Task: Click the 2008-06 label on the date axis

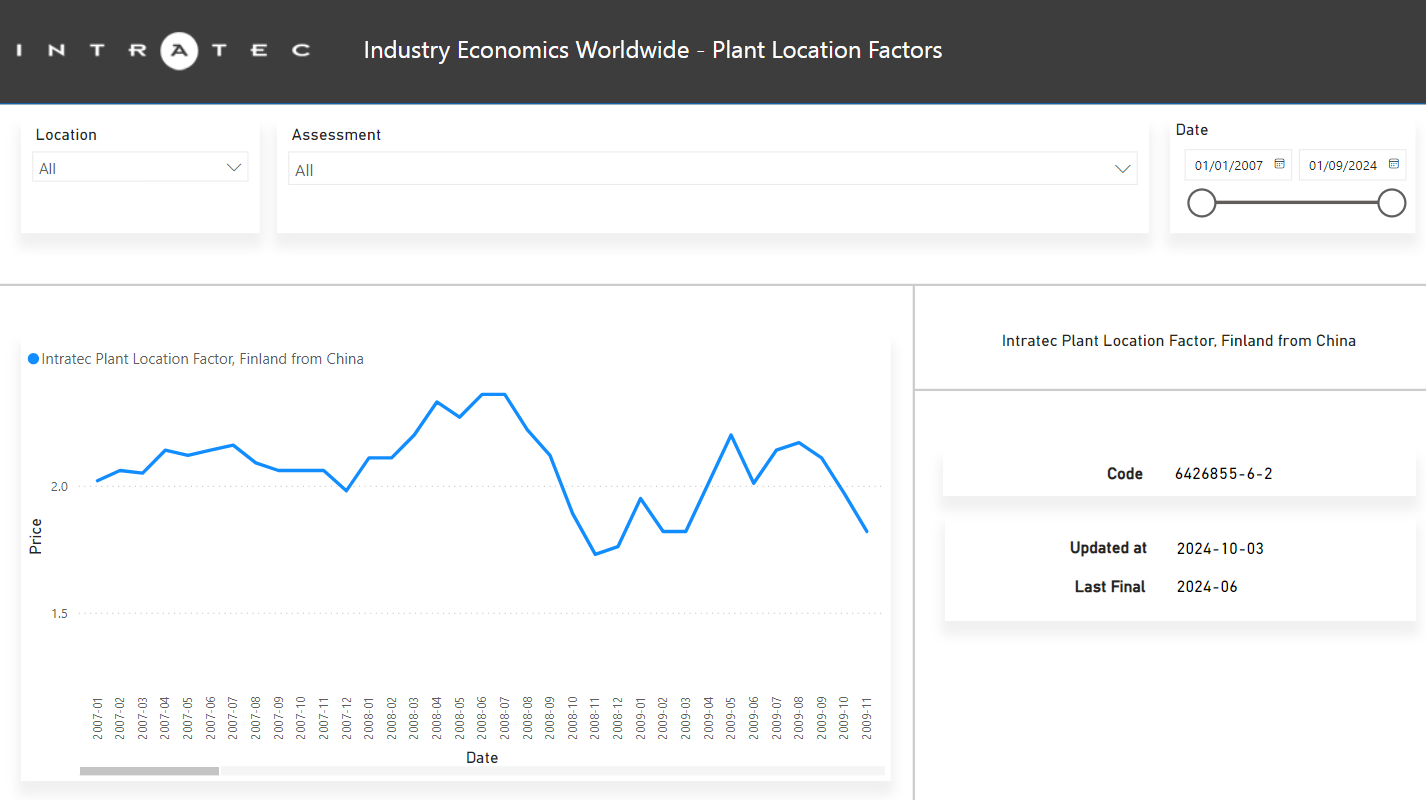Action: (482, 718)
